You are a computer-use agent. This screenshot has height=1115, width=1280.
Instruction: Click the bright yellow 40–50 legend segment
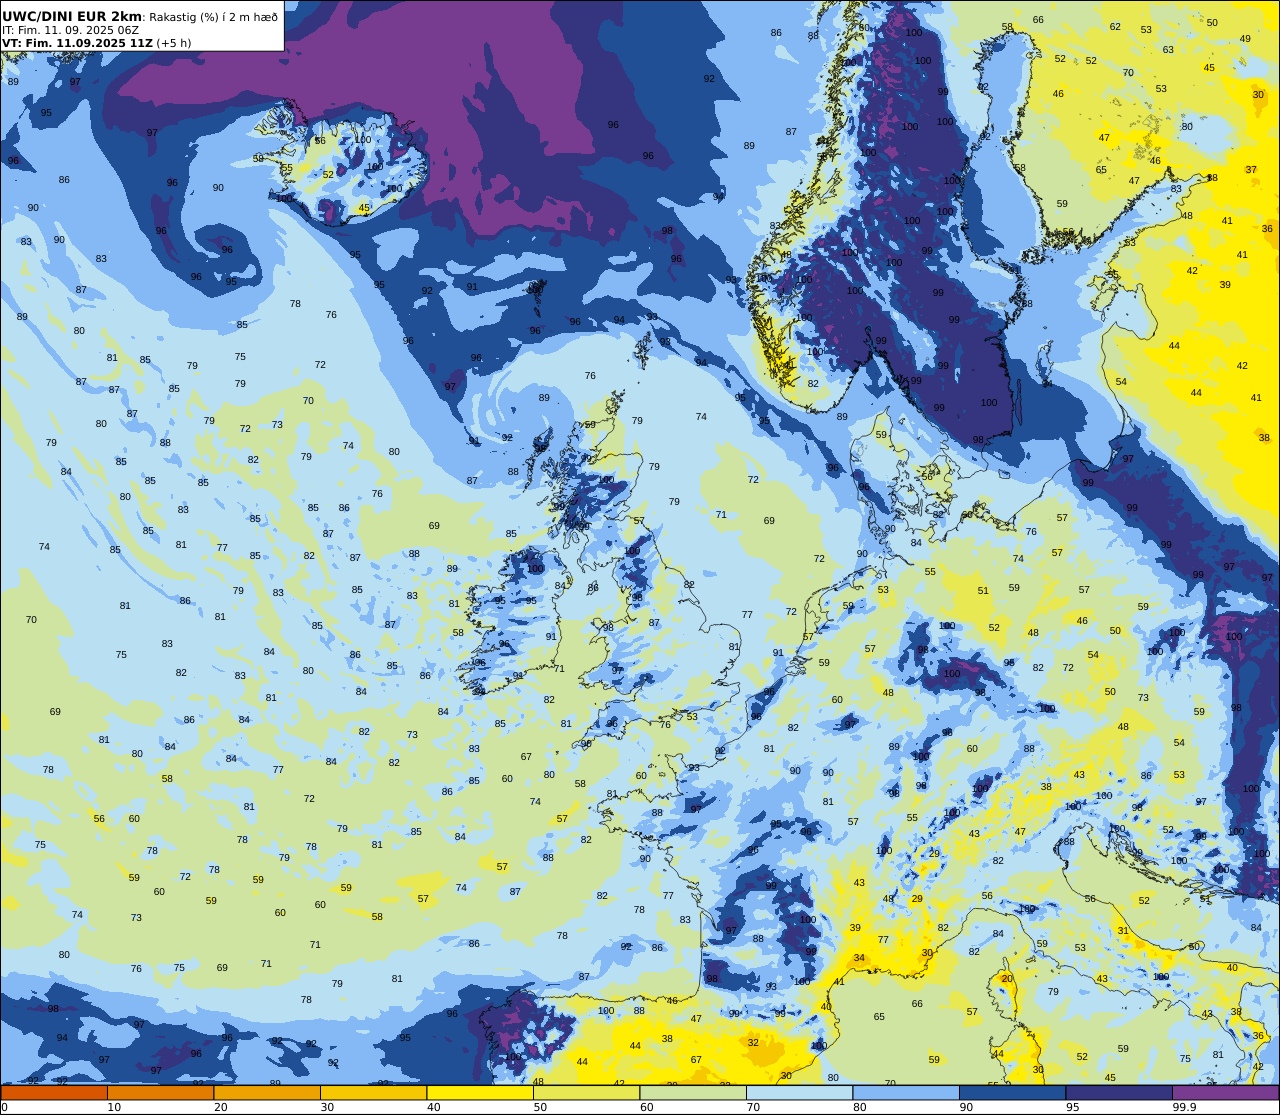[x=480, y=1093]
